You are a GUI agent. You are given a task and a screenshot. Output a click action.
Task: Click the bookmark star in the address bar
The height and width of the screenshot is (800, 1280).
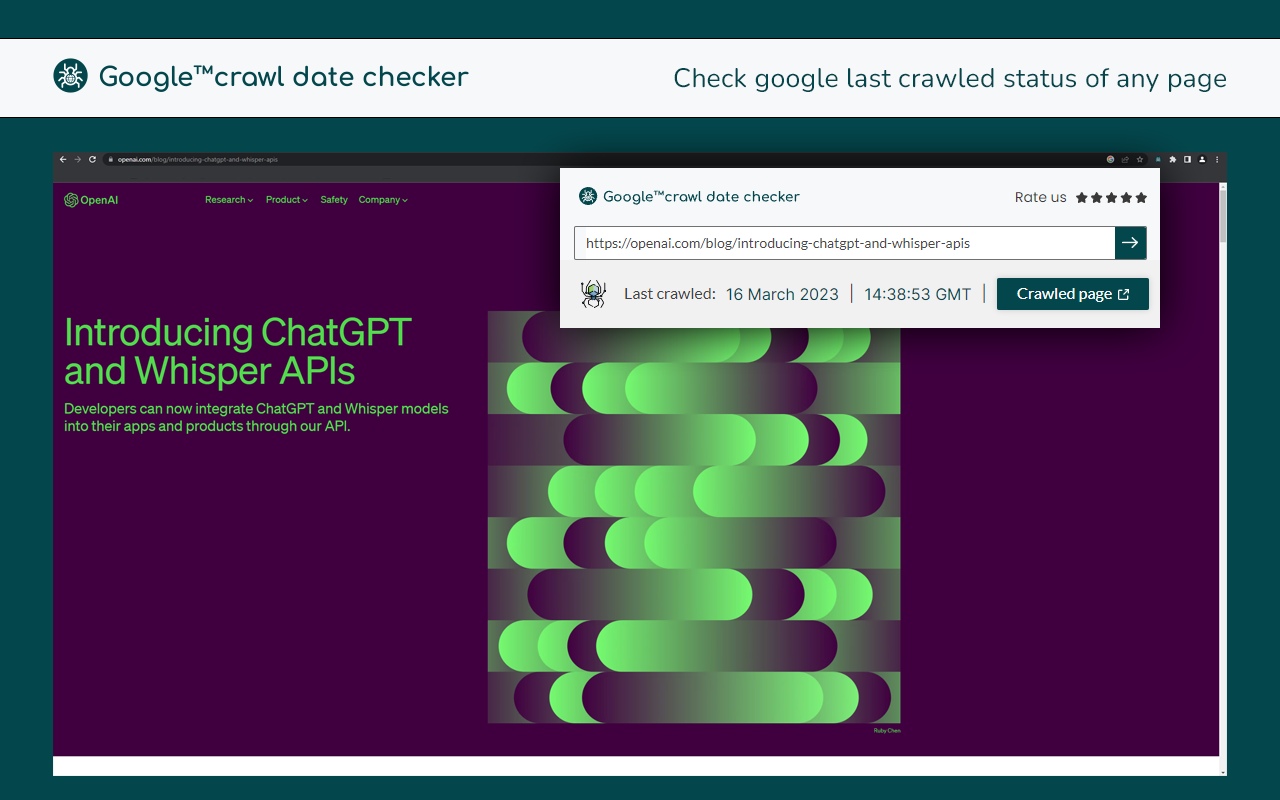coord(1140,159)
